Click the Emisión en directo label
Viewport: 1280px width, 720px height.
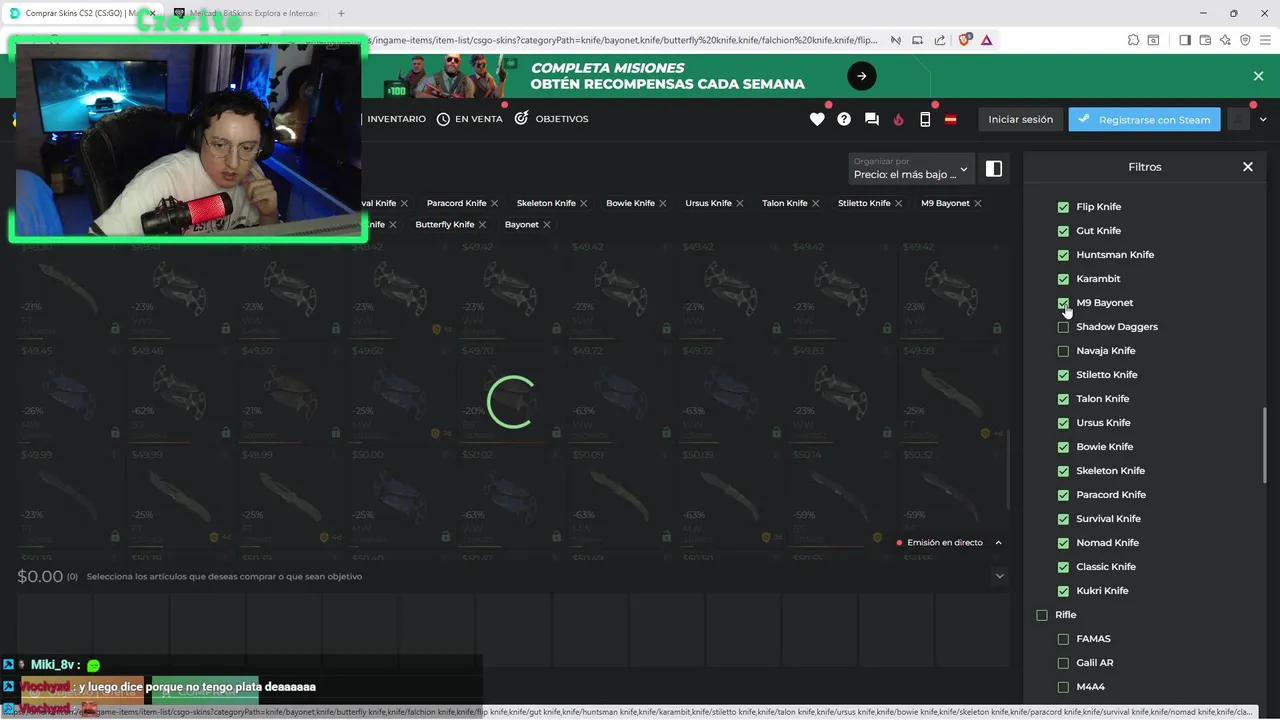(x=945, y=543)
